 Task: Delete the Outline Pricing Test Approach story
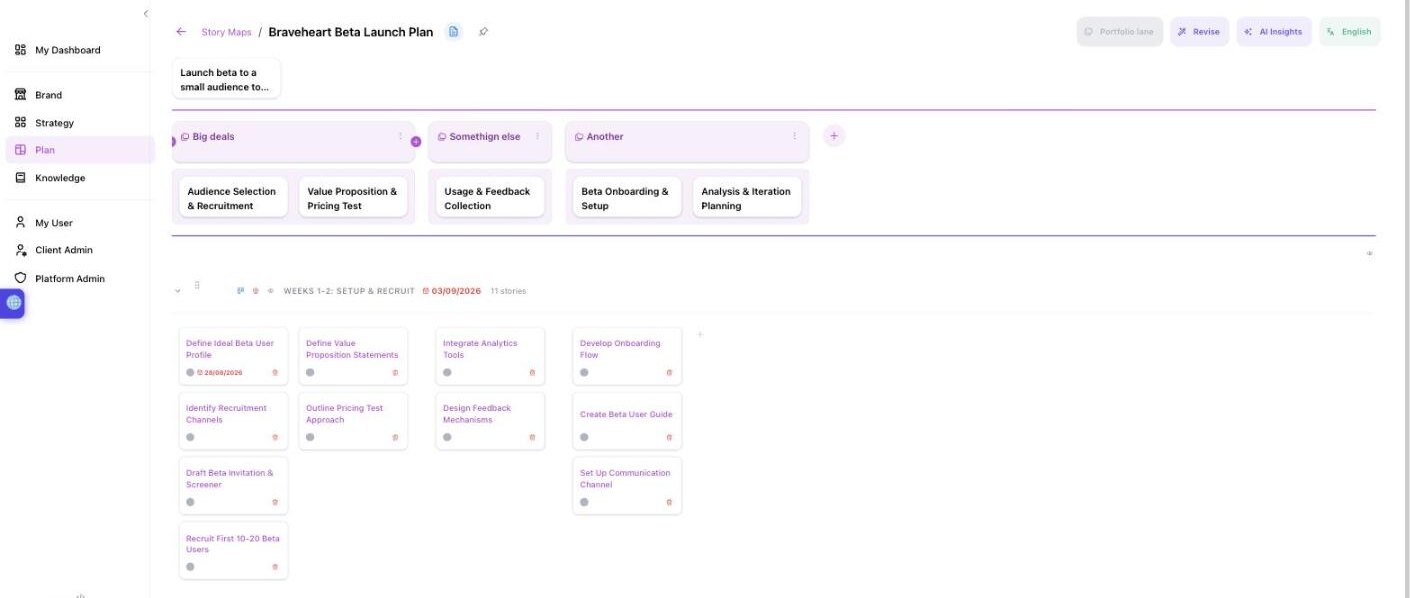click(x=395, y=437)
